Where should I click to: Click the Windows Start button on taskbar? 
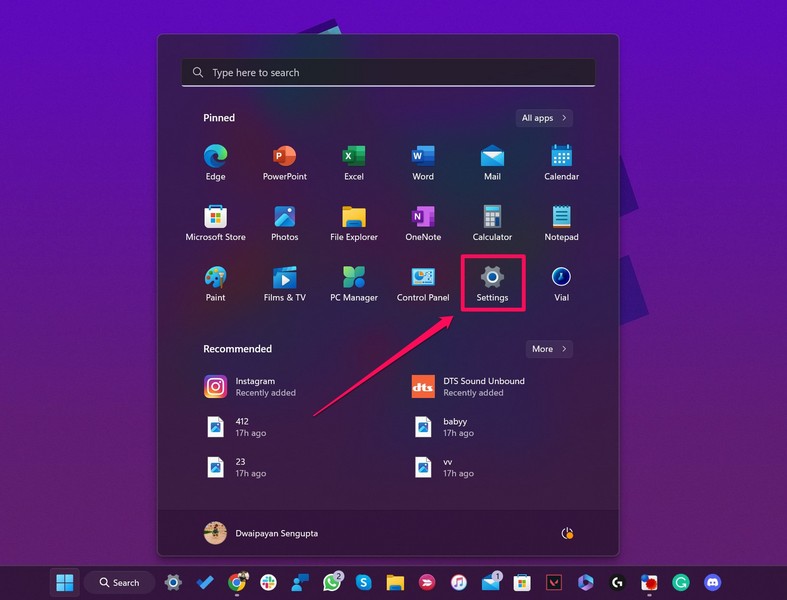(x=65, y=582)
